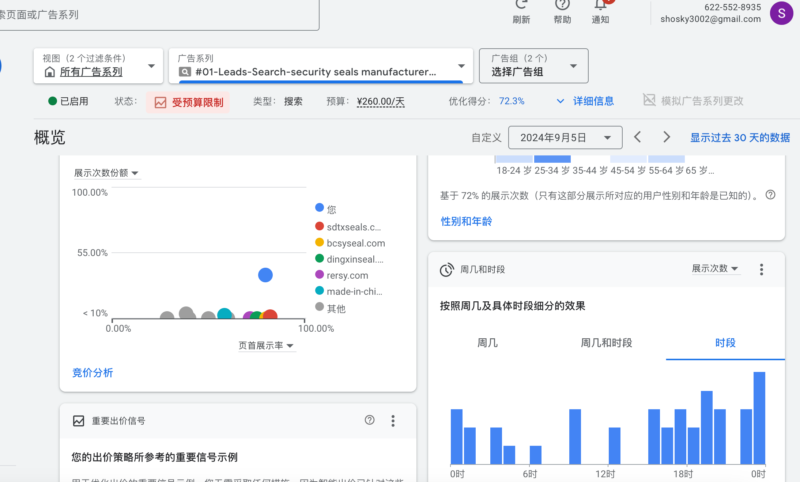This screenshot has height=482, width=800.
Task: Open the 页首展示率 axis dropdown
Action: 266,346
